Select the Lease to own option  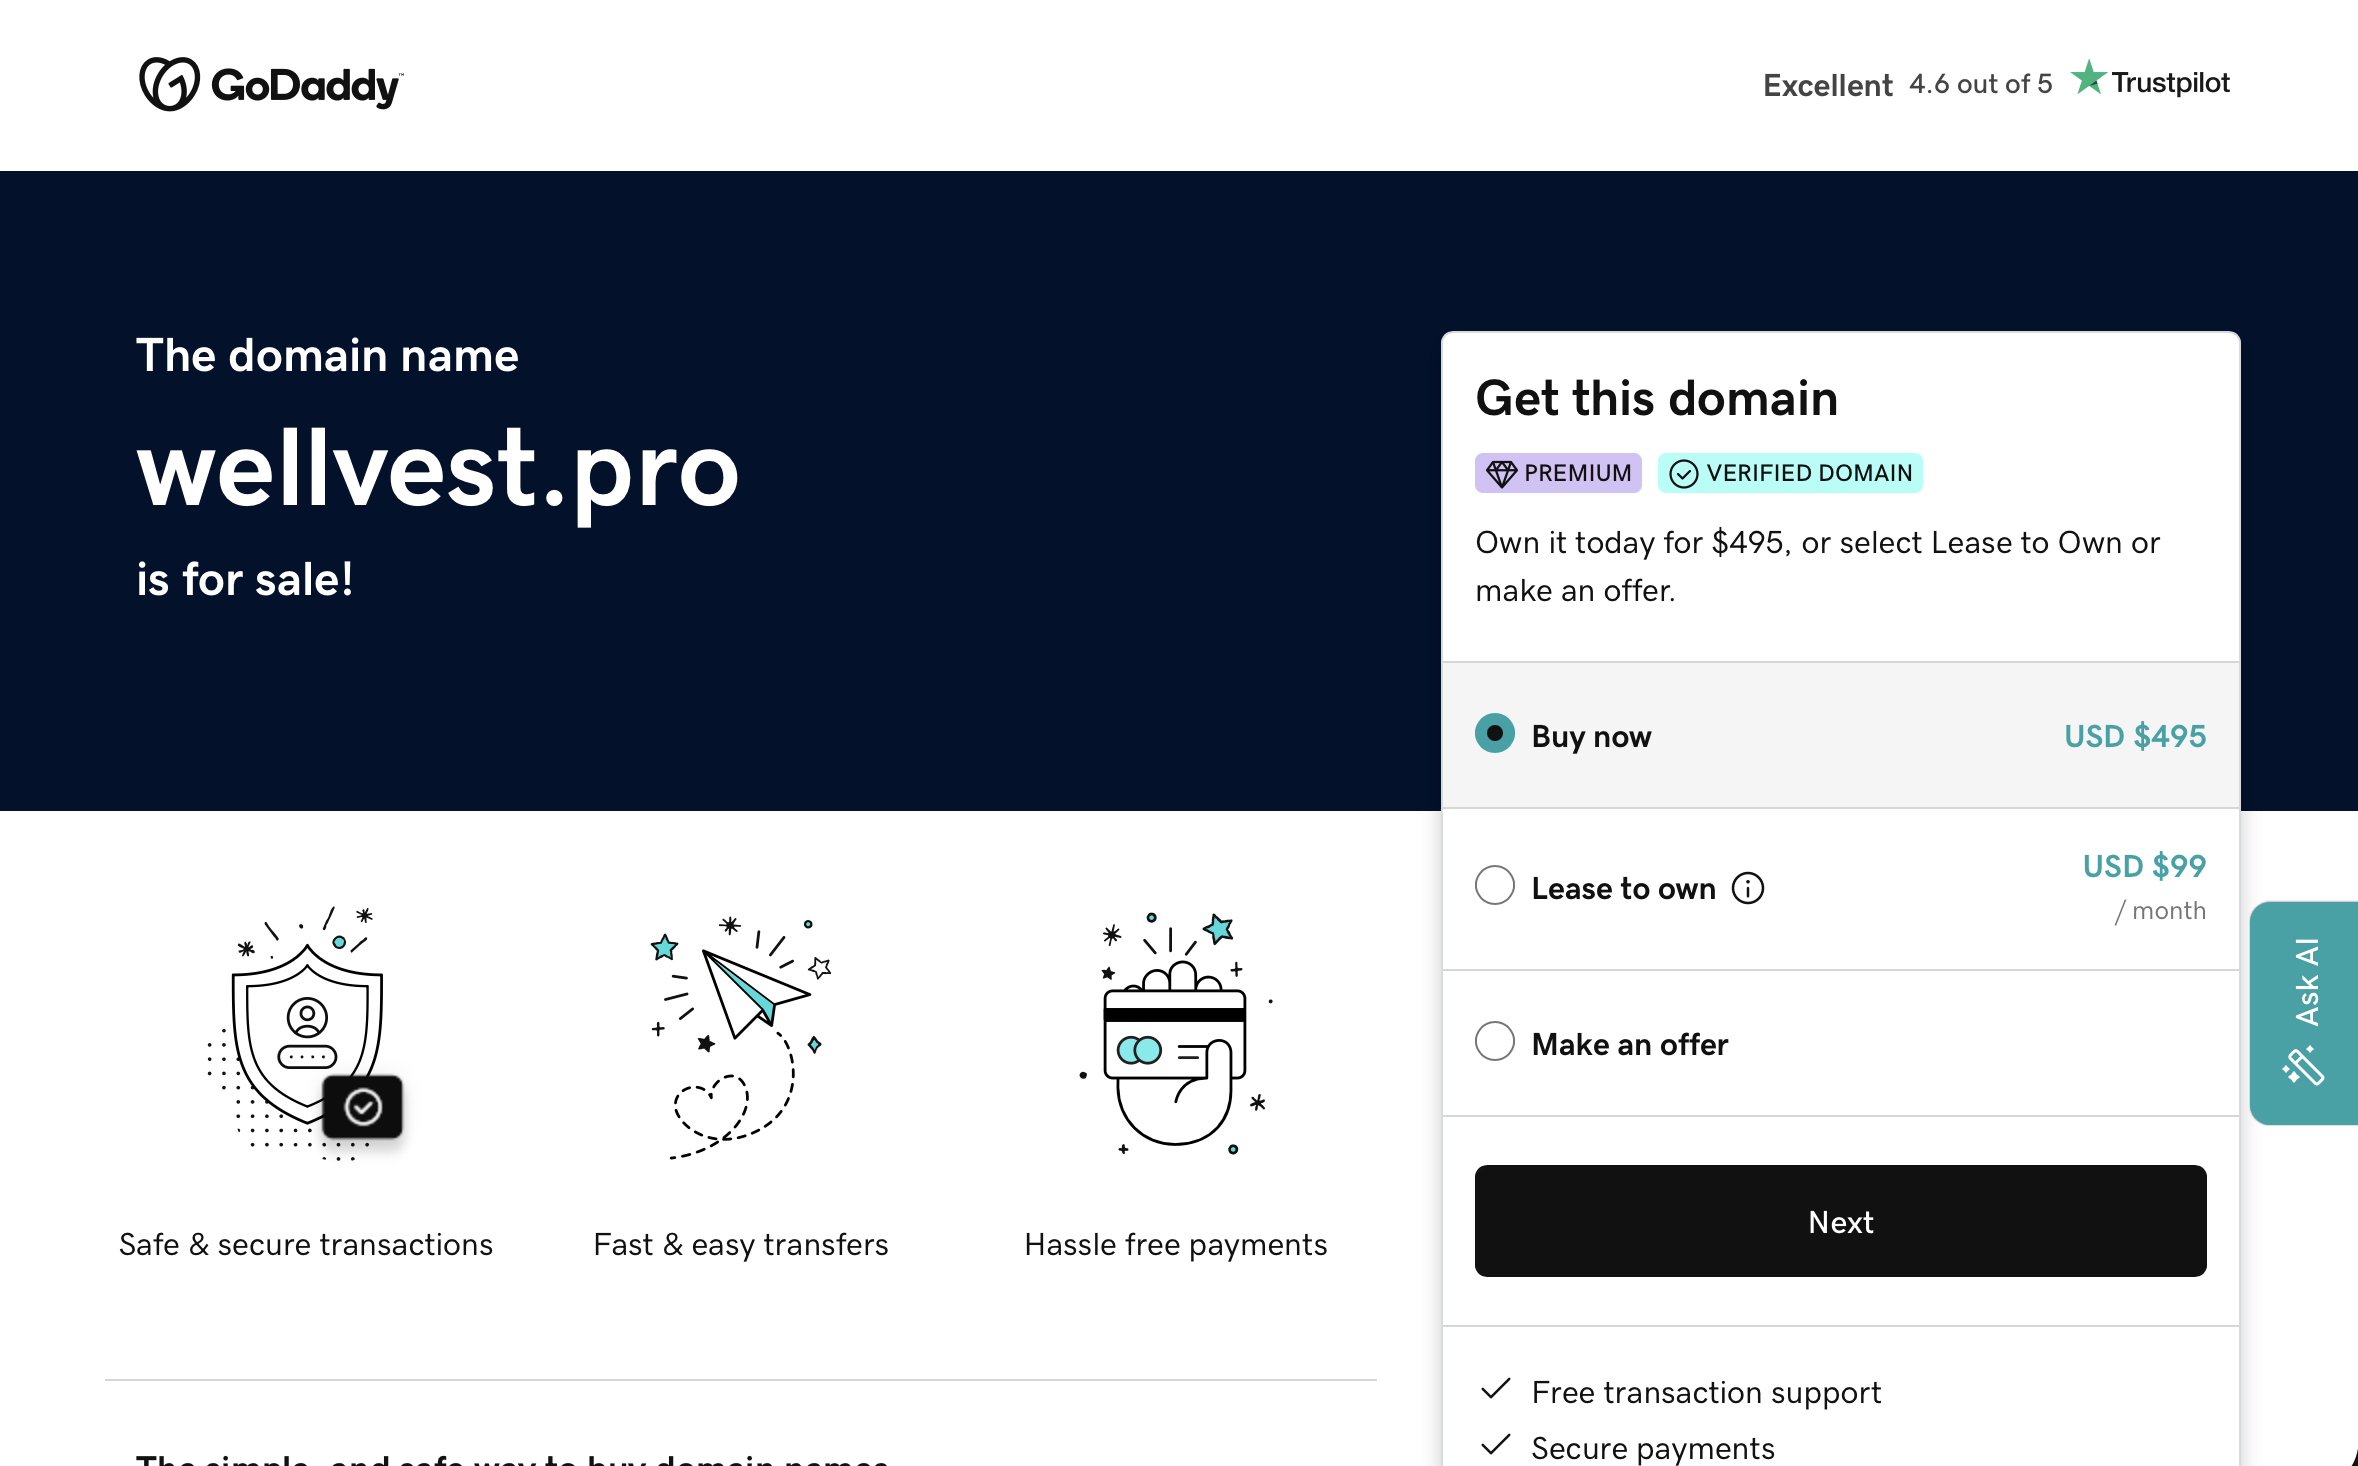[1494, 886]
